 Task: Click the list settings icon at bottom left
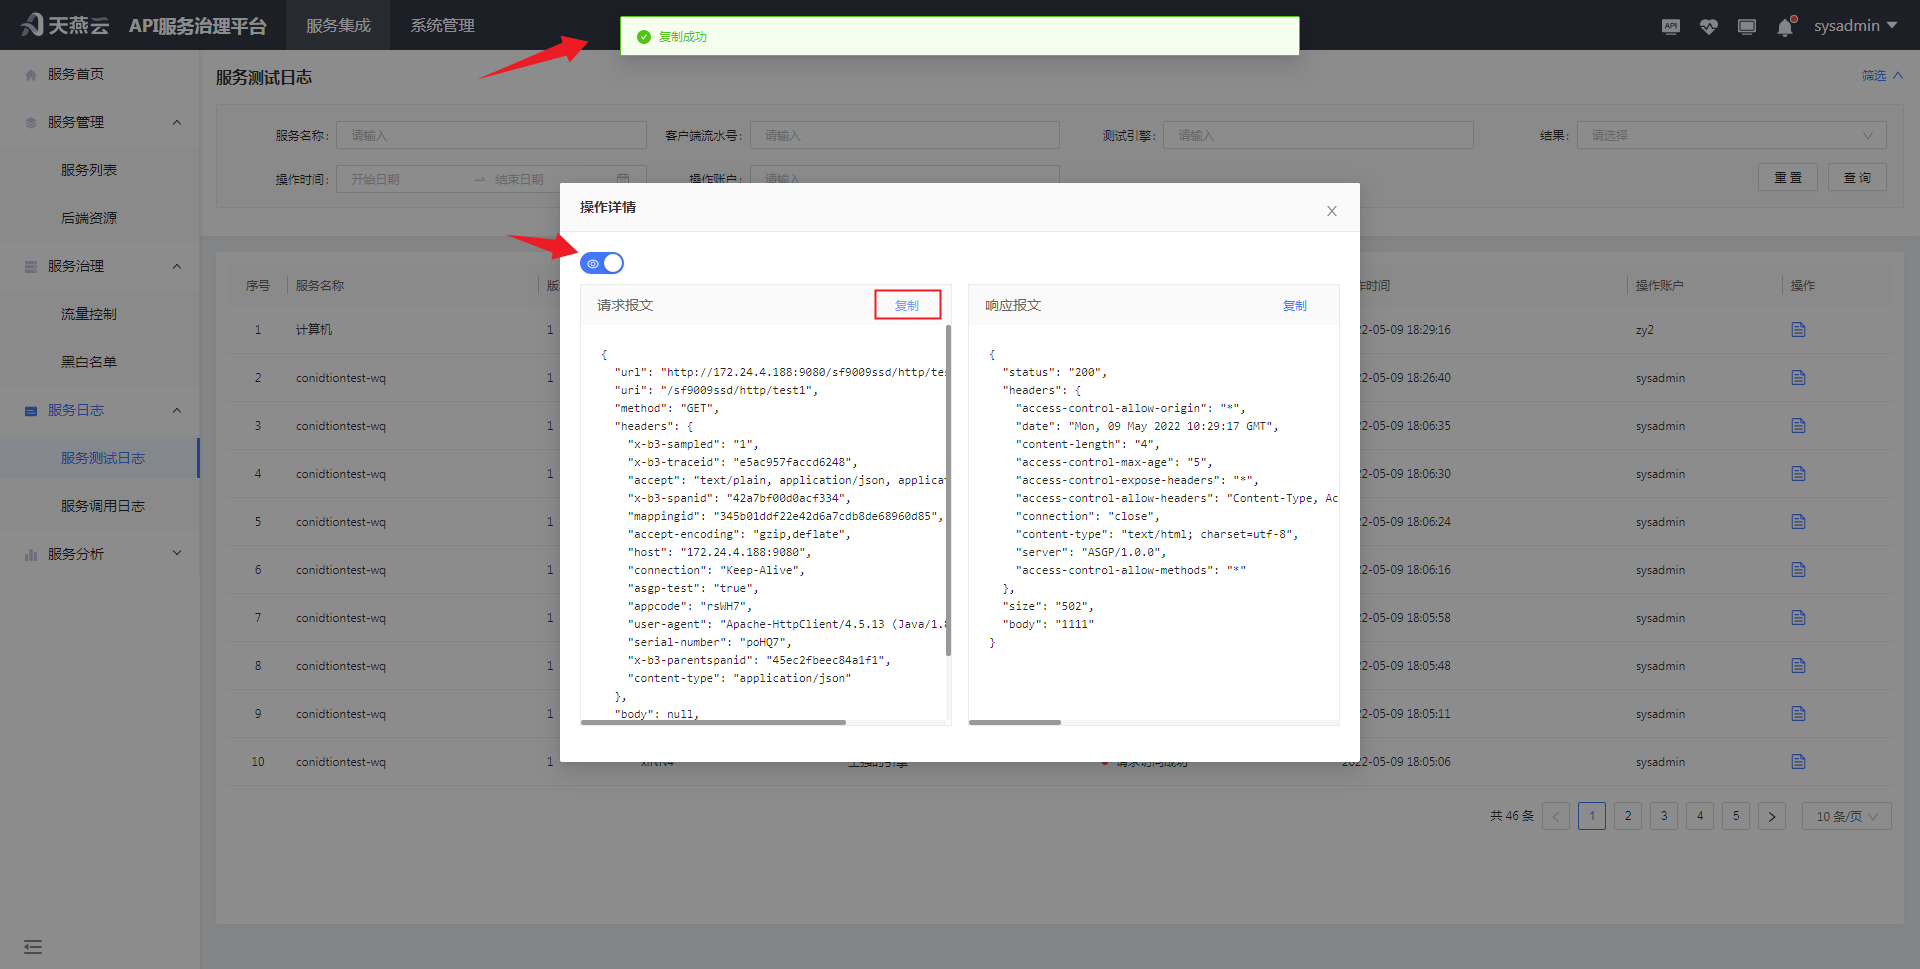click(x=33, y=946)
